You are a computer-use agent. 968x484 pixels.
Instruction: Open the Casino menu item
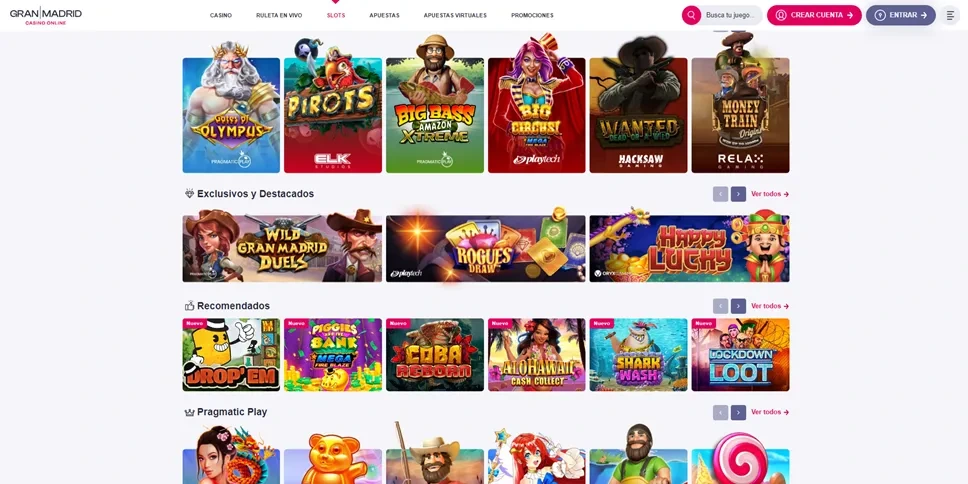point(221,15)
